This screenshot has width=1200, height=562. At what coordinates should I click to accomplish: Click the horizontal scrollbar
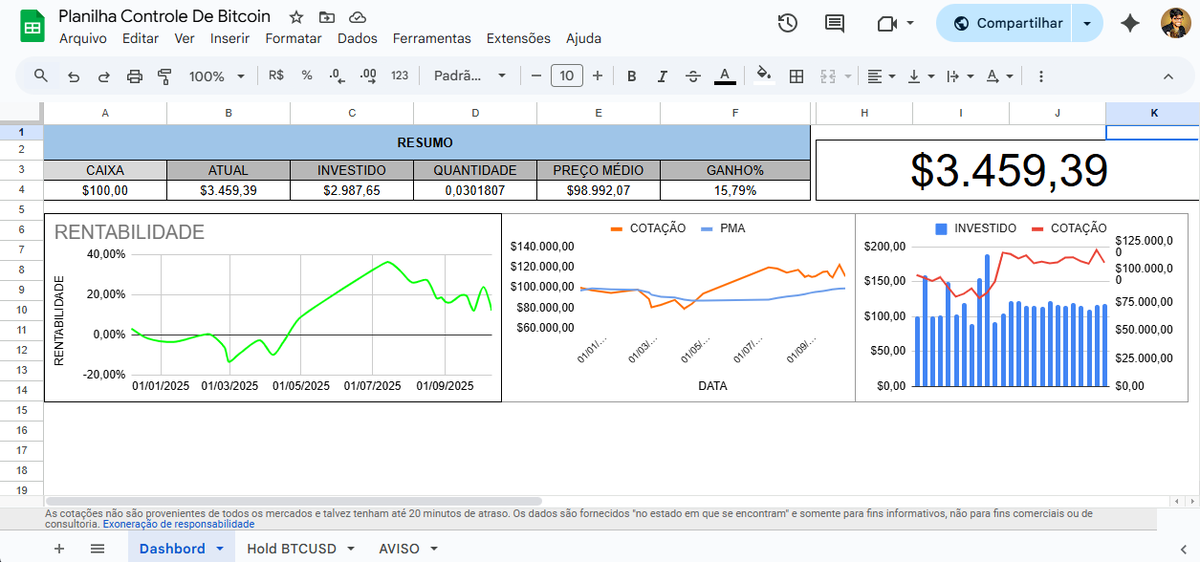coord(293,501)
